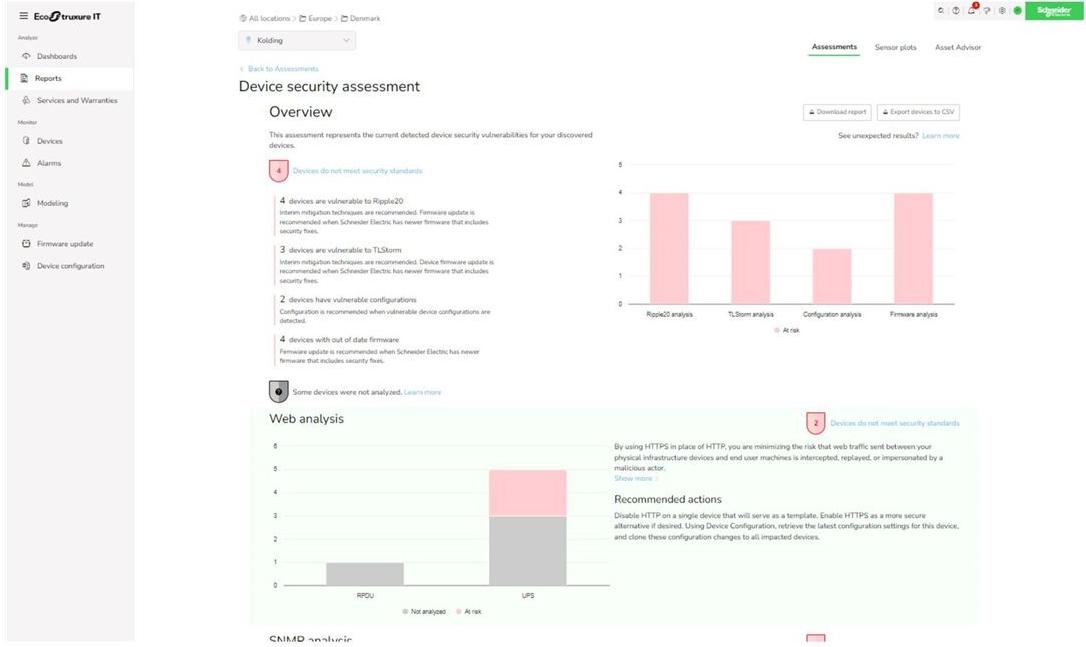This screenshot has width=1086, height=647.
Task: Open the Dashboards icon in the sidebar
Action: click(x=26, y=56)
